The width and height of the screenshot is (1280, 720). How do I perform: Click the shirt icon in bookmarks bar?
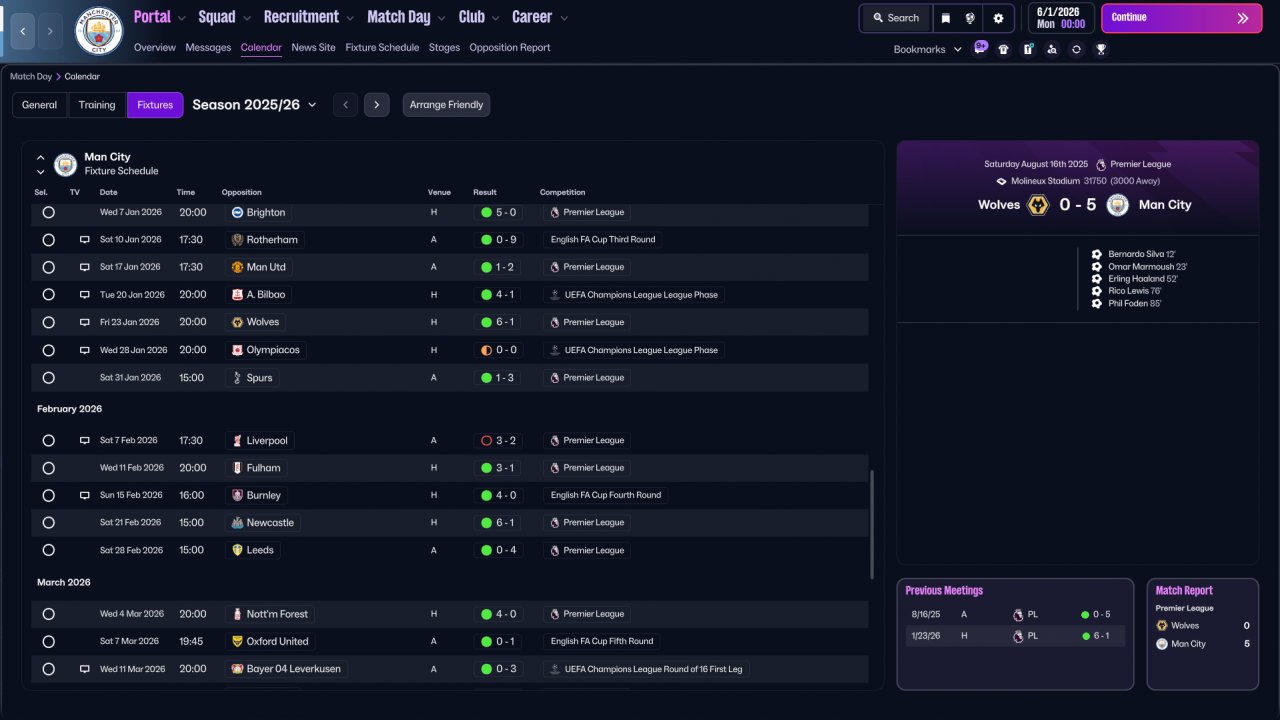(x=1004, y=49)
